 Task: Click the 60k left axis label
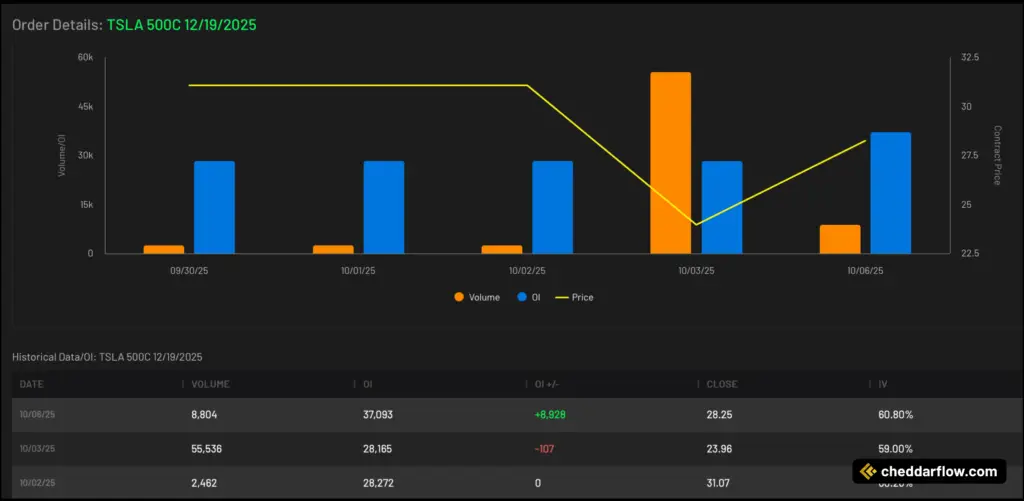pyautogui.click(x=86, y=57)
